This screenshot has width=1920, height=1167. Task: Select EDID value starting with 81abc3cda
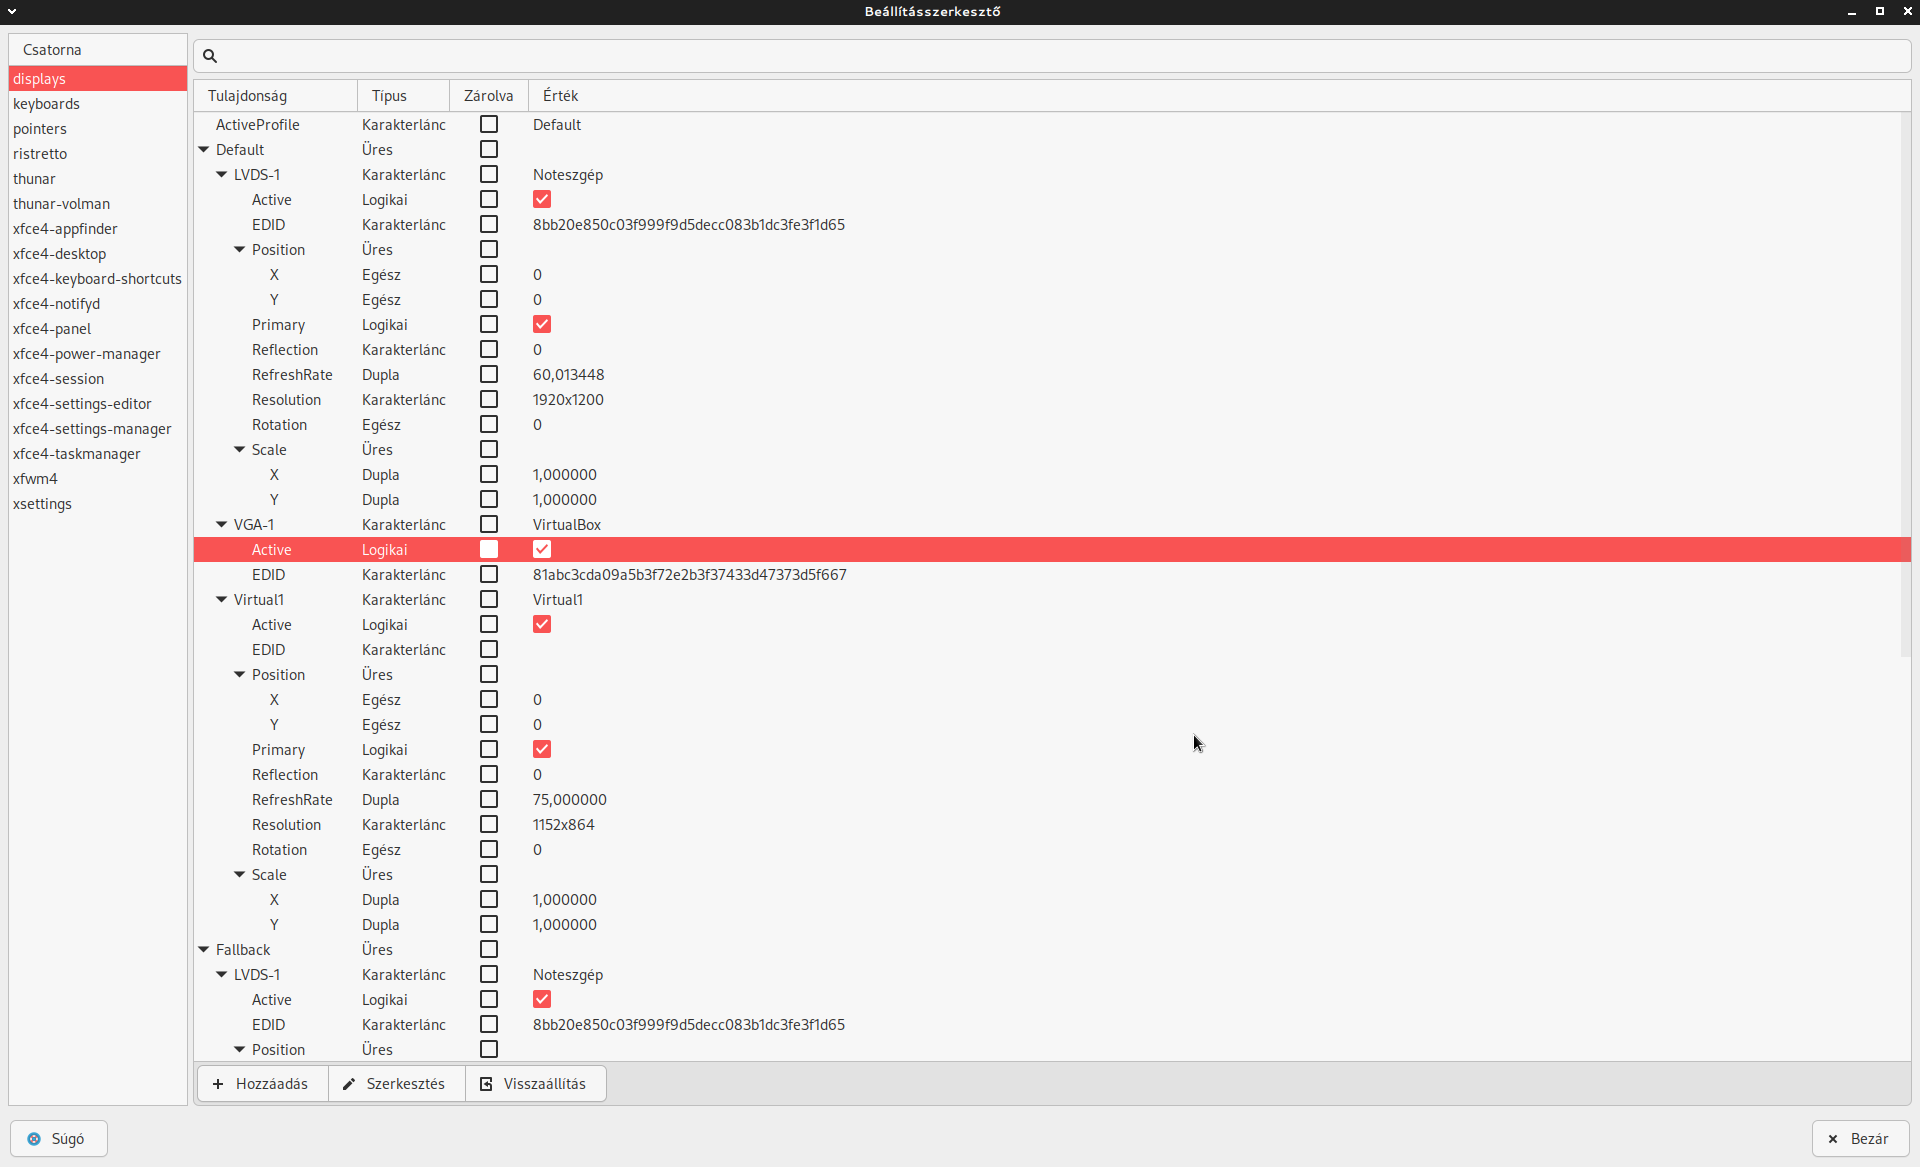pyautogui.click(x=689, y=575)
